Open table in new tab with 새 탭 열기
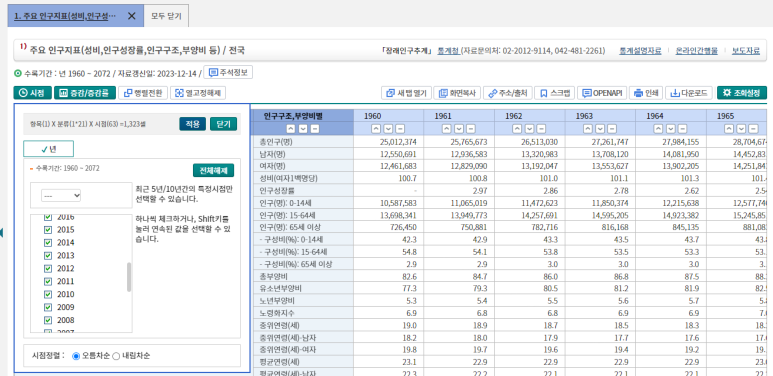773x376 pixels. (407, 93)
